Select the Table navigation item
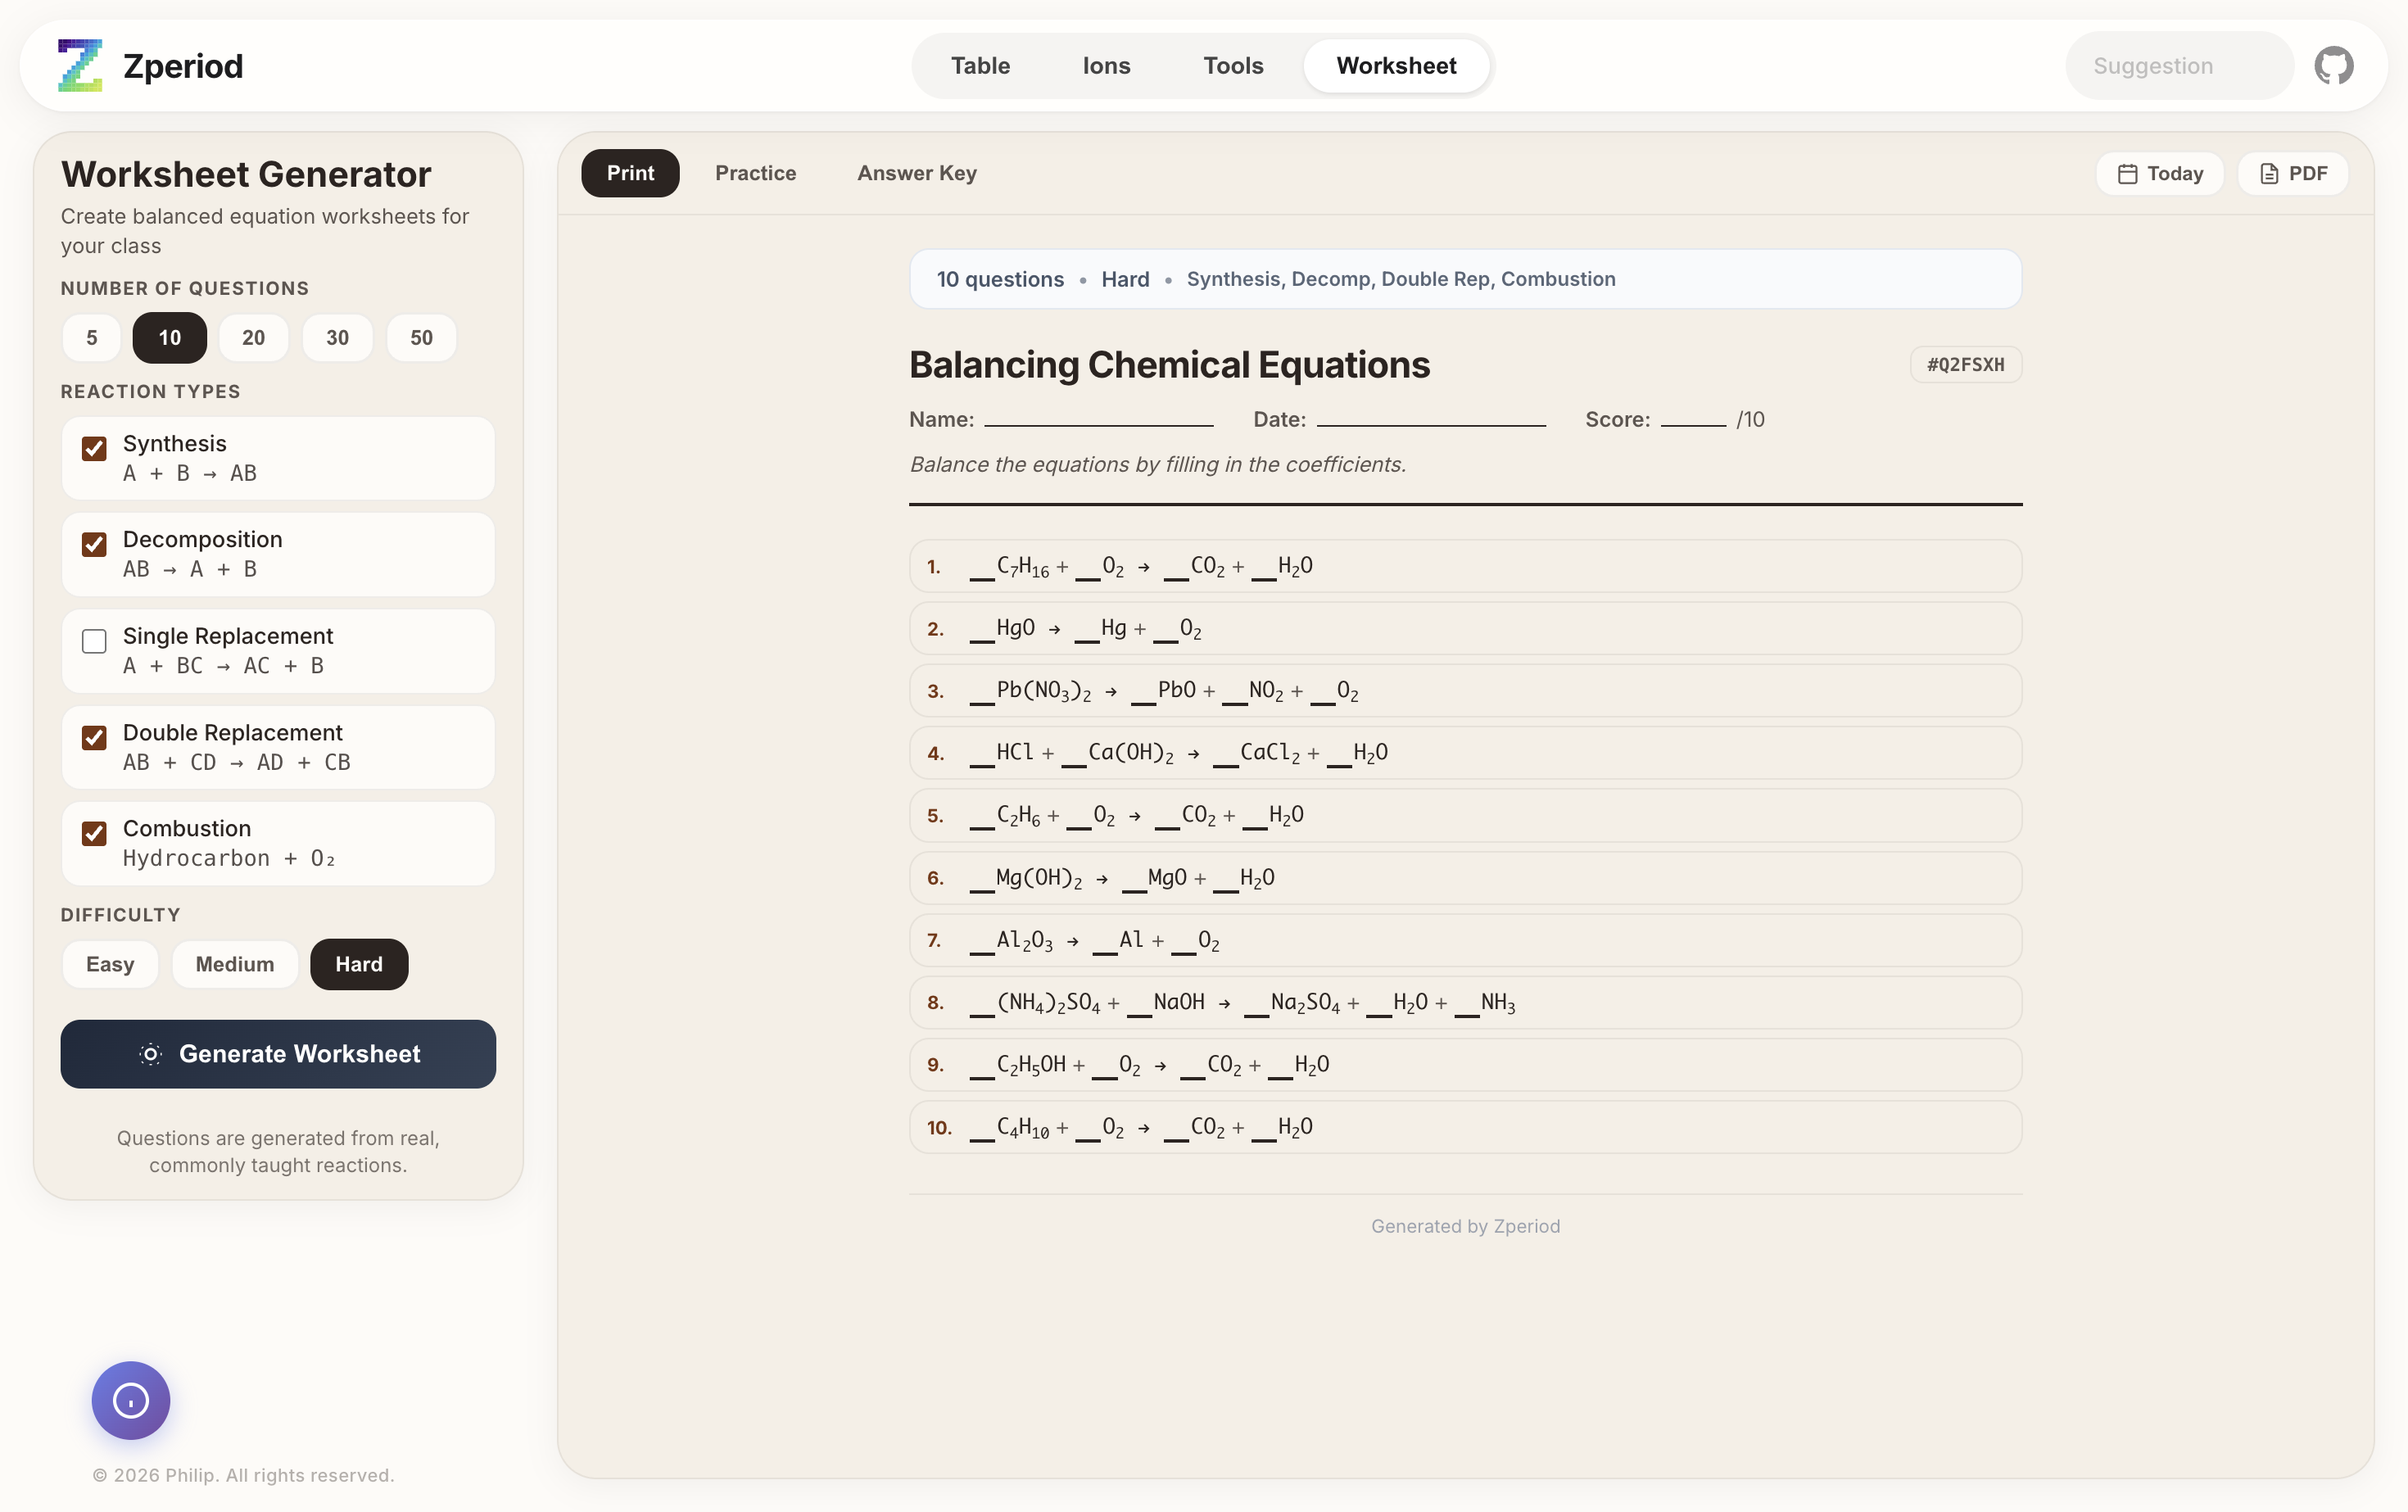This screenshot has width=2408, height=1512. coord(979,65)
